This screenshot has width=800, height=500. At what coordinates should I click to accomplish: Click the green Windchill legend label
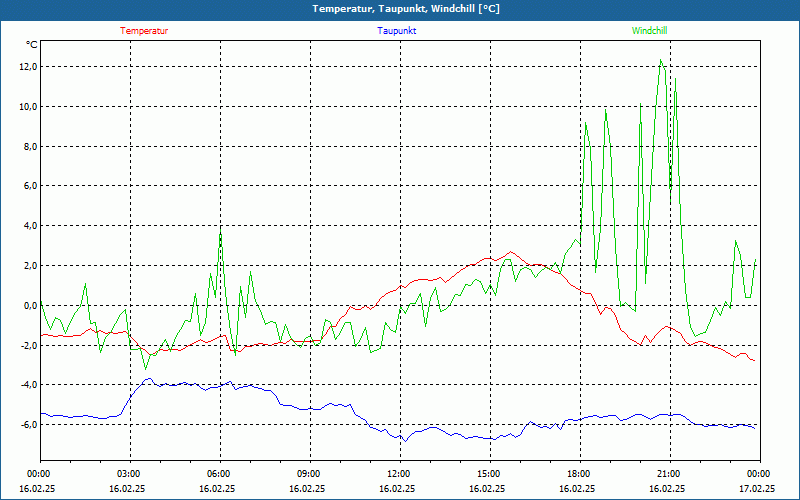pyautogui.click(x=650, y=31)
